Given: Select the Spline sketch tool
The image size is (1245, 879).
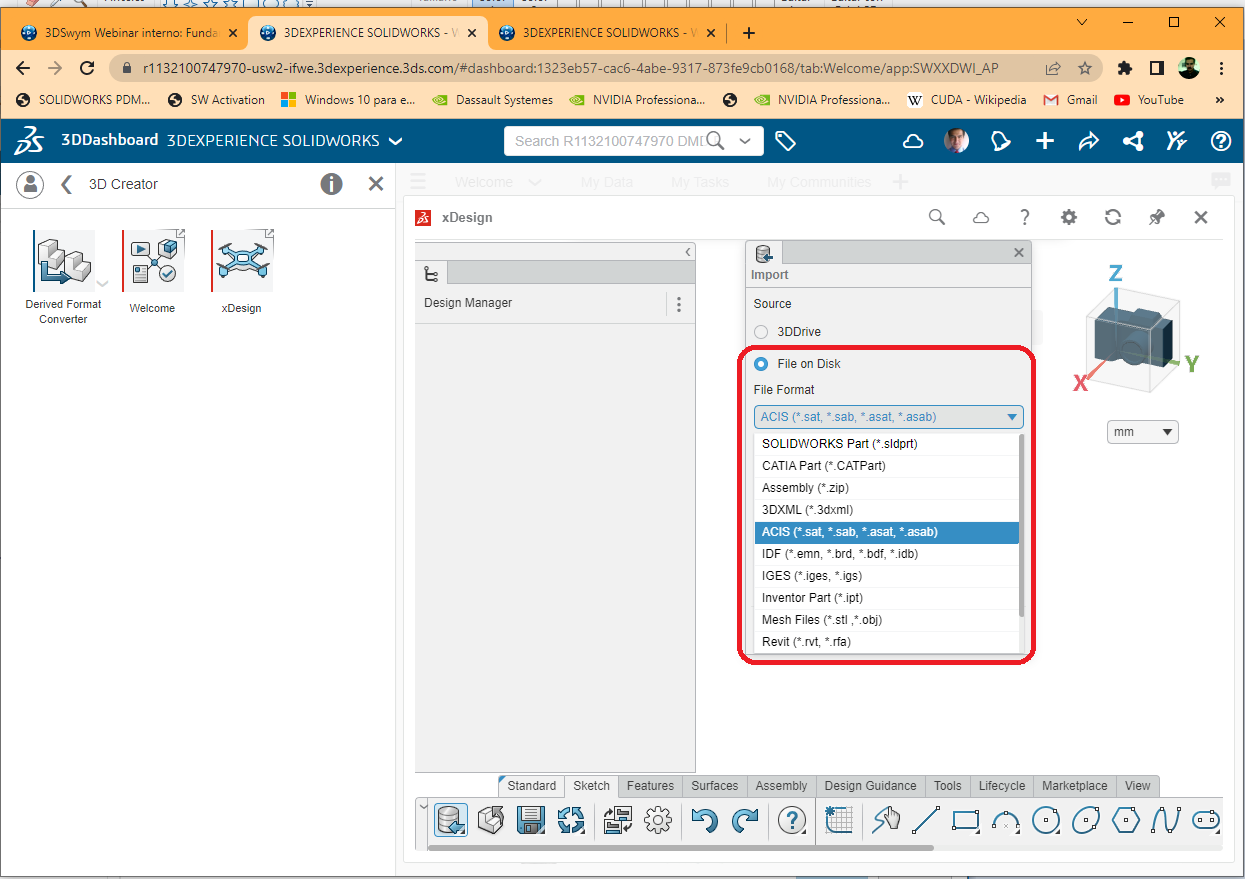Looking at the screenshot, I should point(1167,821).
